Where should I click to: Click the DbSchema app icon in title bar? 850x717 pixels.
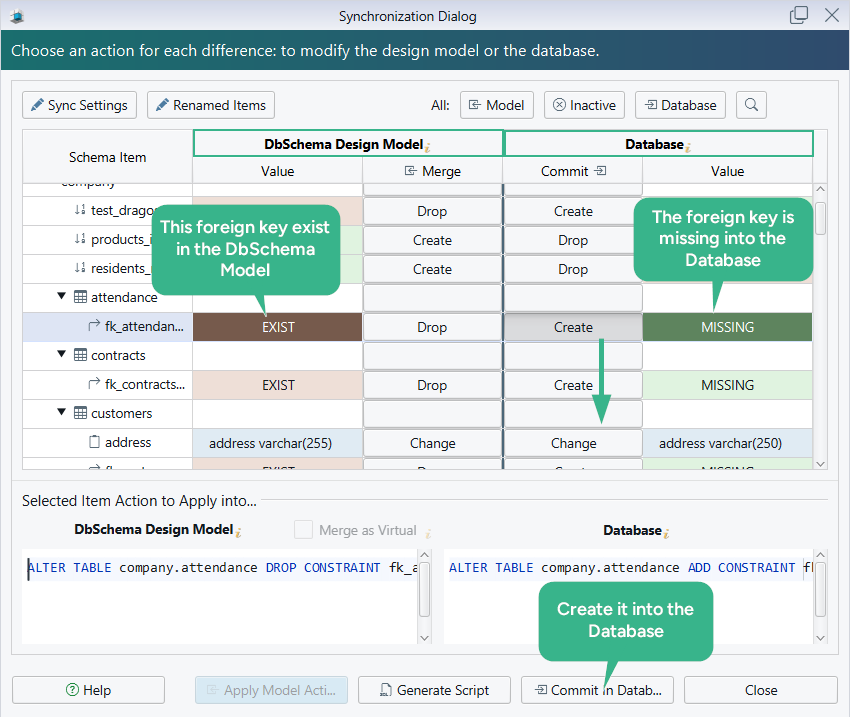tap(17, 16)
